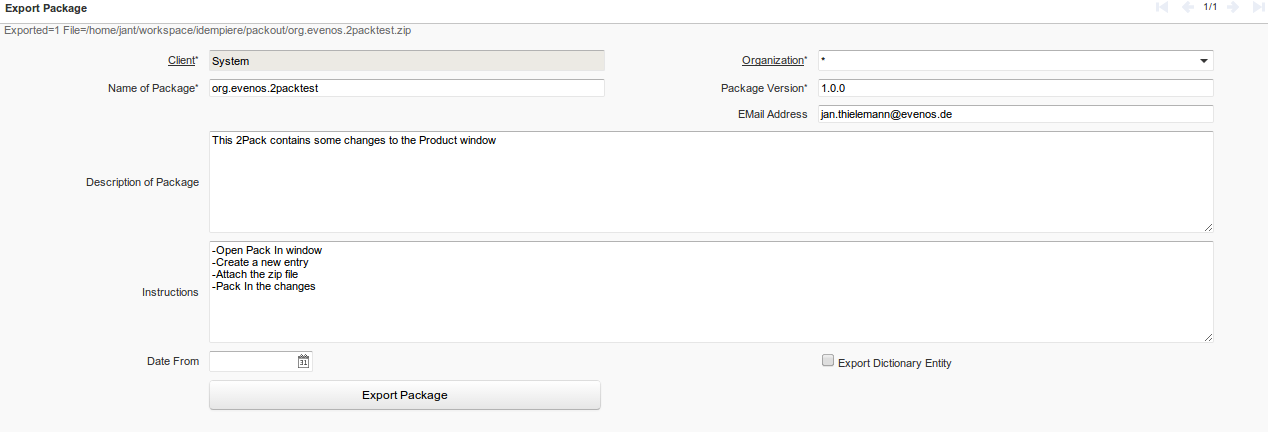Screen dimensions: 1268x432
Task: Click the underlined Organization label link
Action: tap(773, 61)
